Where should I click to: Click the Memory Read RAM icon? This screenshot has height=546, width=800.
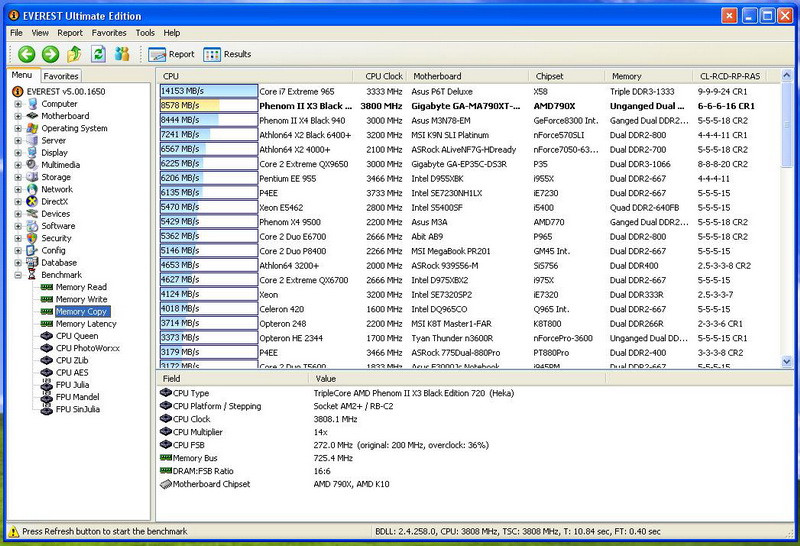(x=47, y=287)
